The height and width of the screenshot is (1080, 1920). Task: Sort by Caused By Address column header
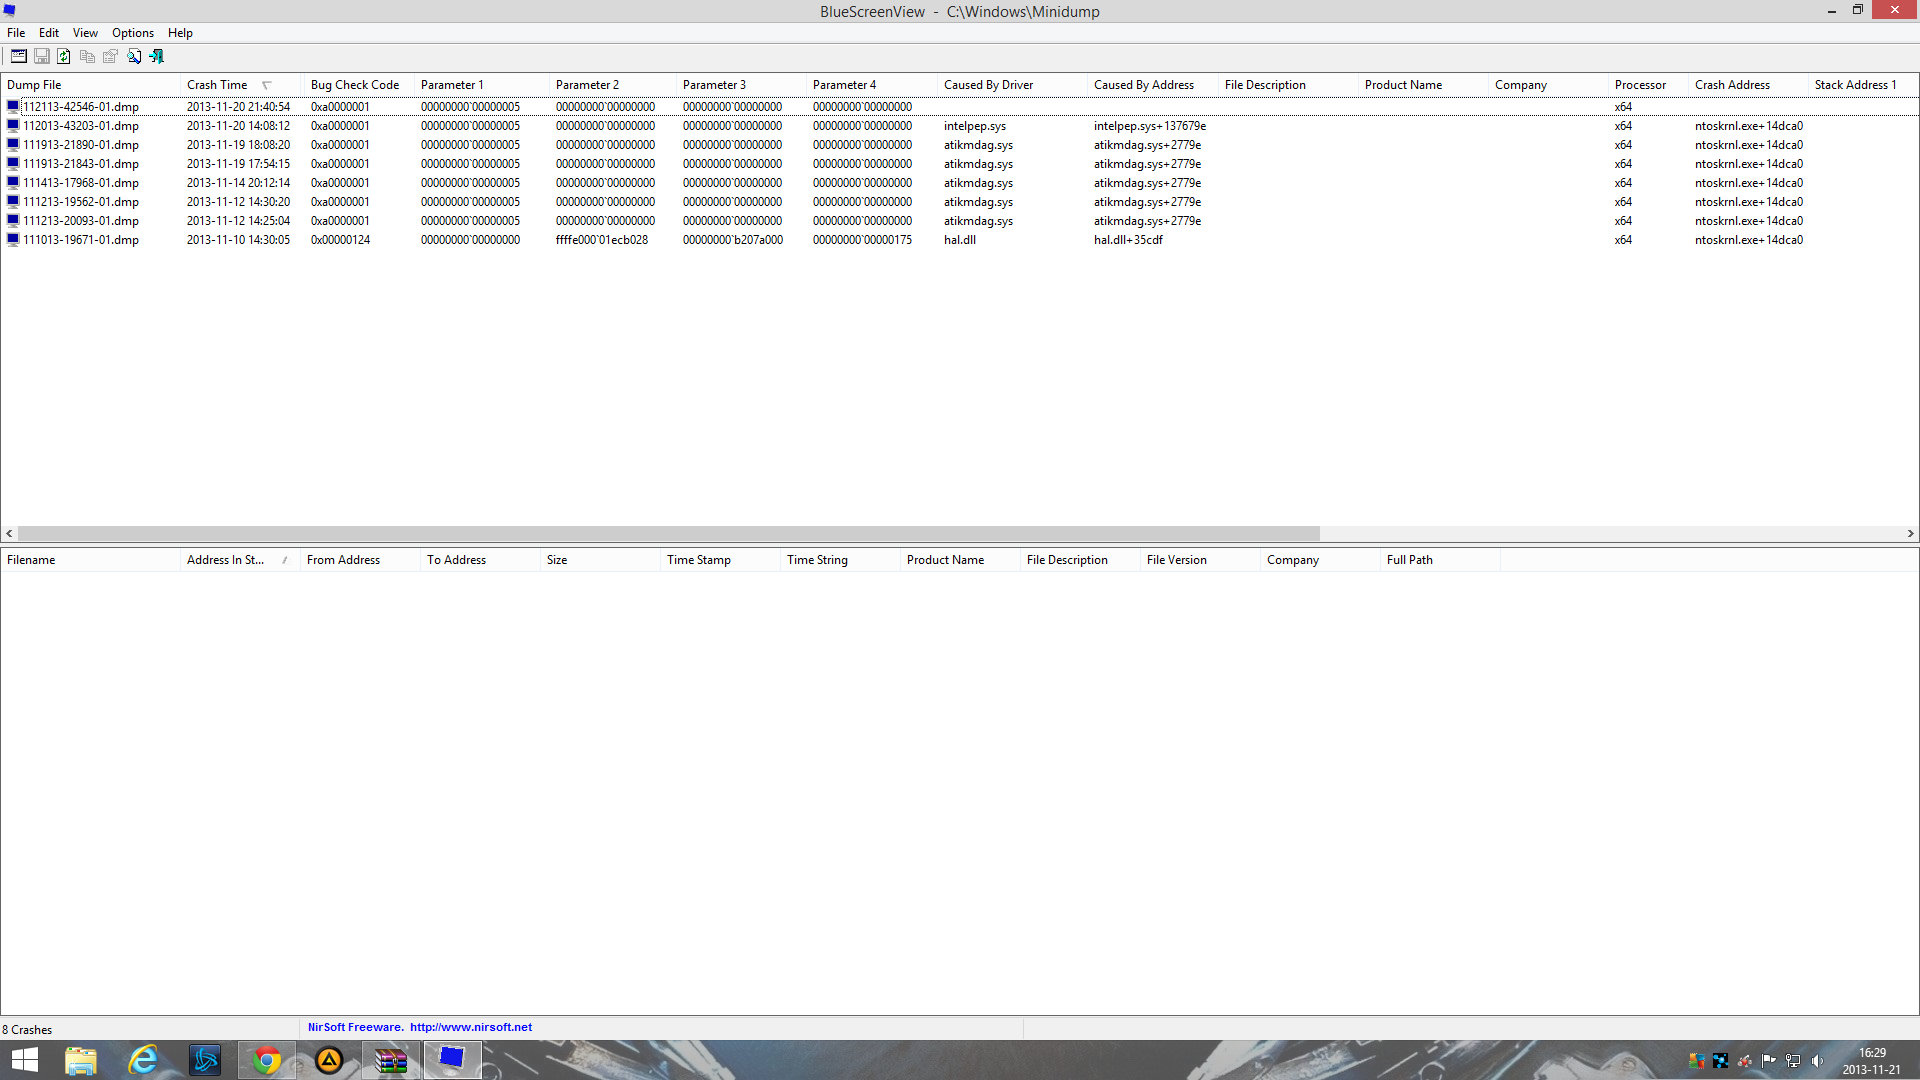click(x=1153, y=85)
